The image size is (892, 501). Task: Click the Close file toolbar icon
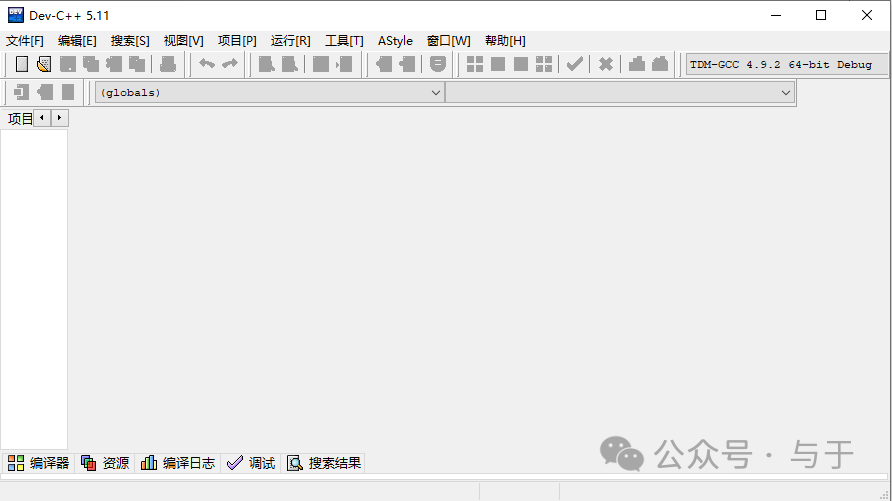point(114,64)
